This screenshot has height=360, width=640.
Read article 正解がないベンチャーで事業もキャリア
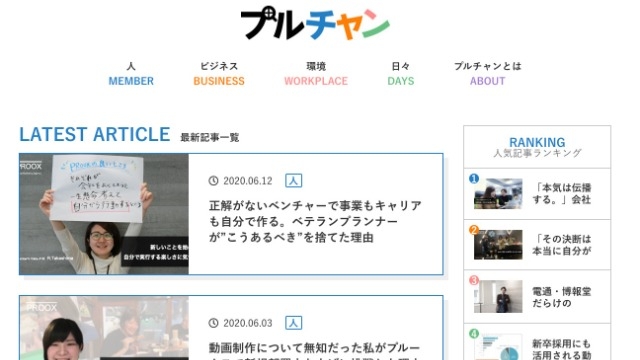point(315,222)
